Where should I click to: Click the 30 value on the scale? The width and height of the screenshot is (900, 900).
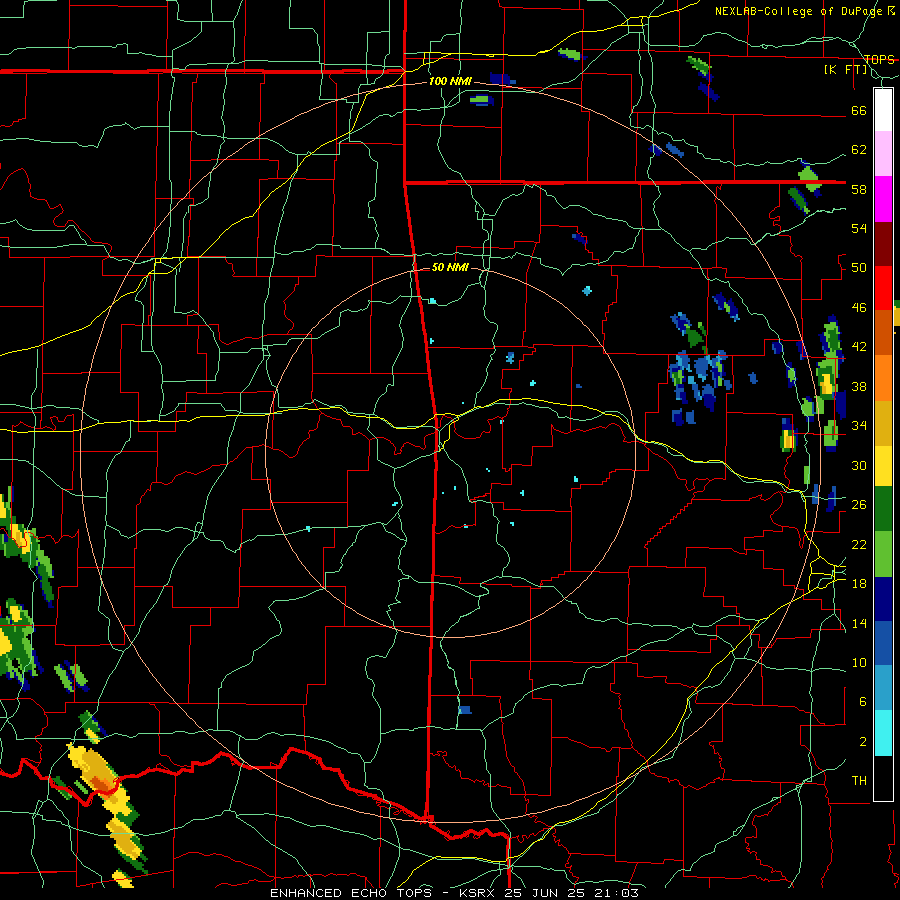[859, 465]
